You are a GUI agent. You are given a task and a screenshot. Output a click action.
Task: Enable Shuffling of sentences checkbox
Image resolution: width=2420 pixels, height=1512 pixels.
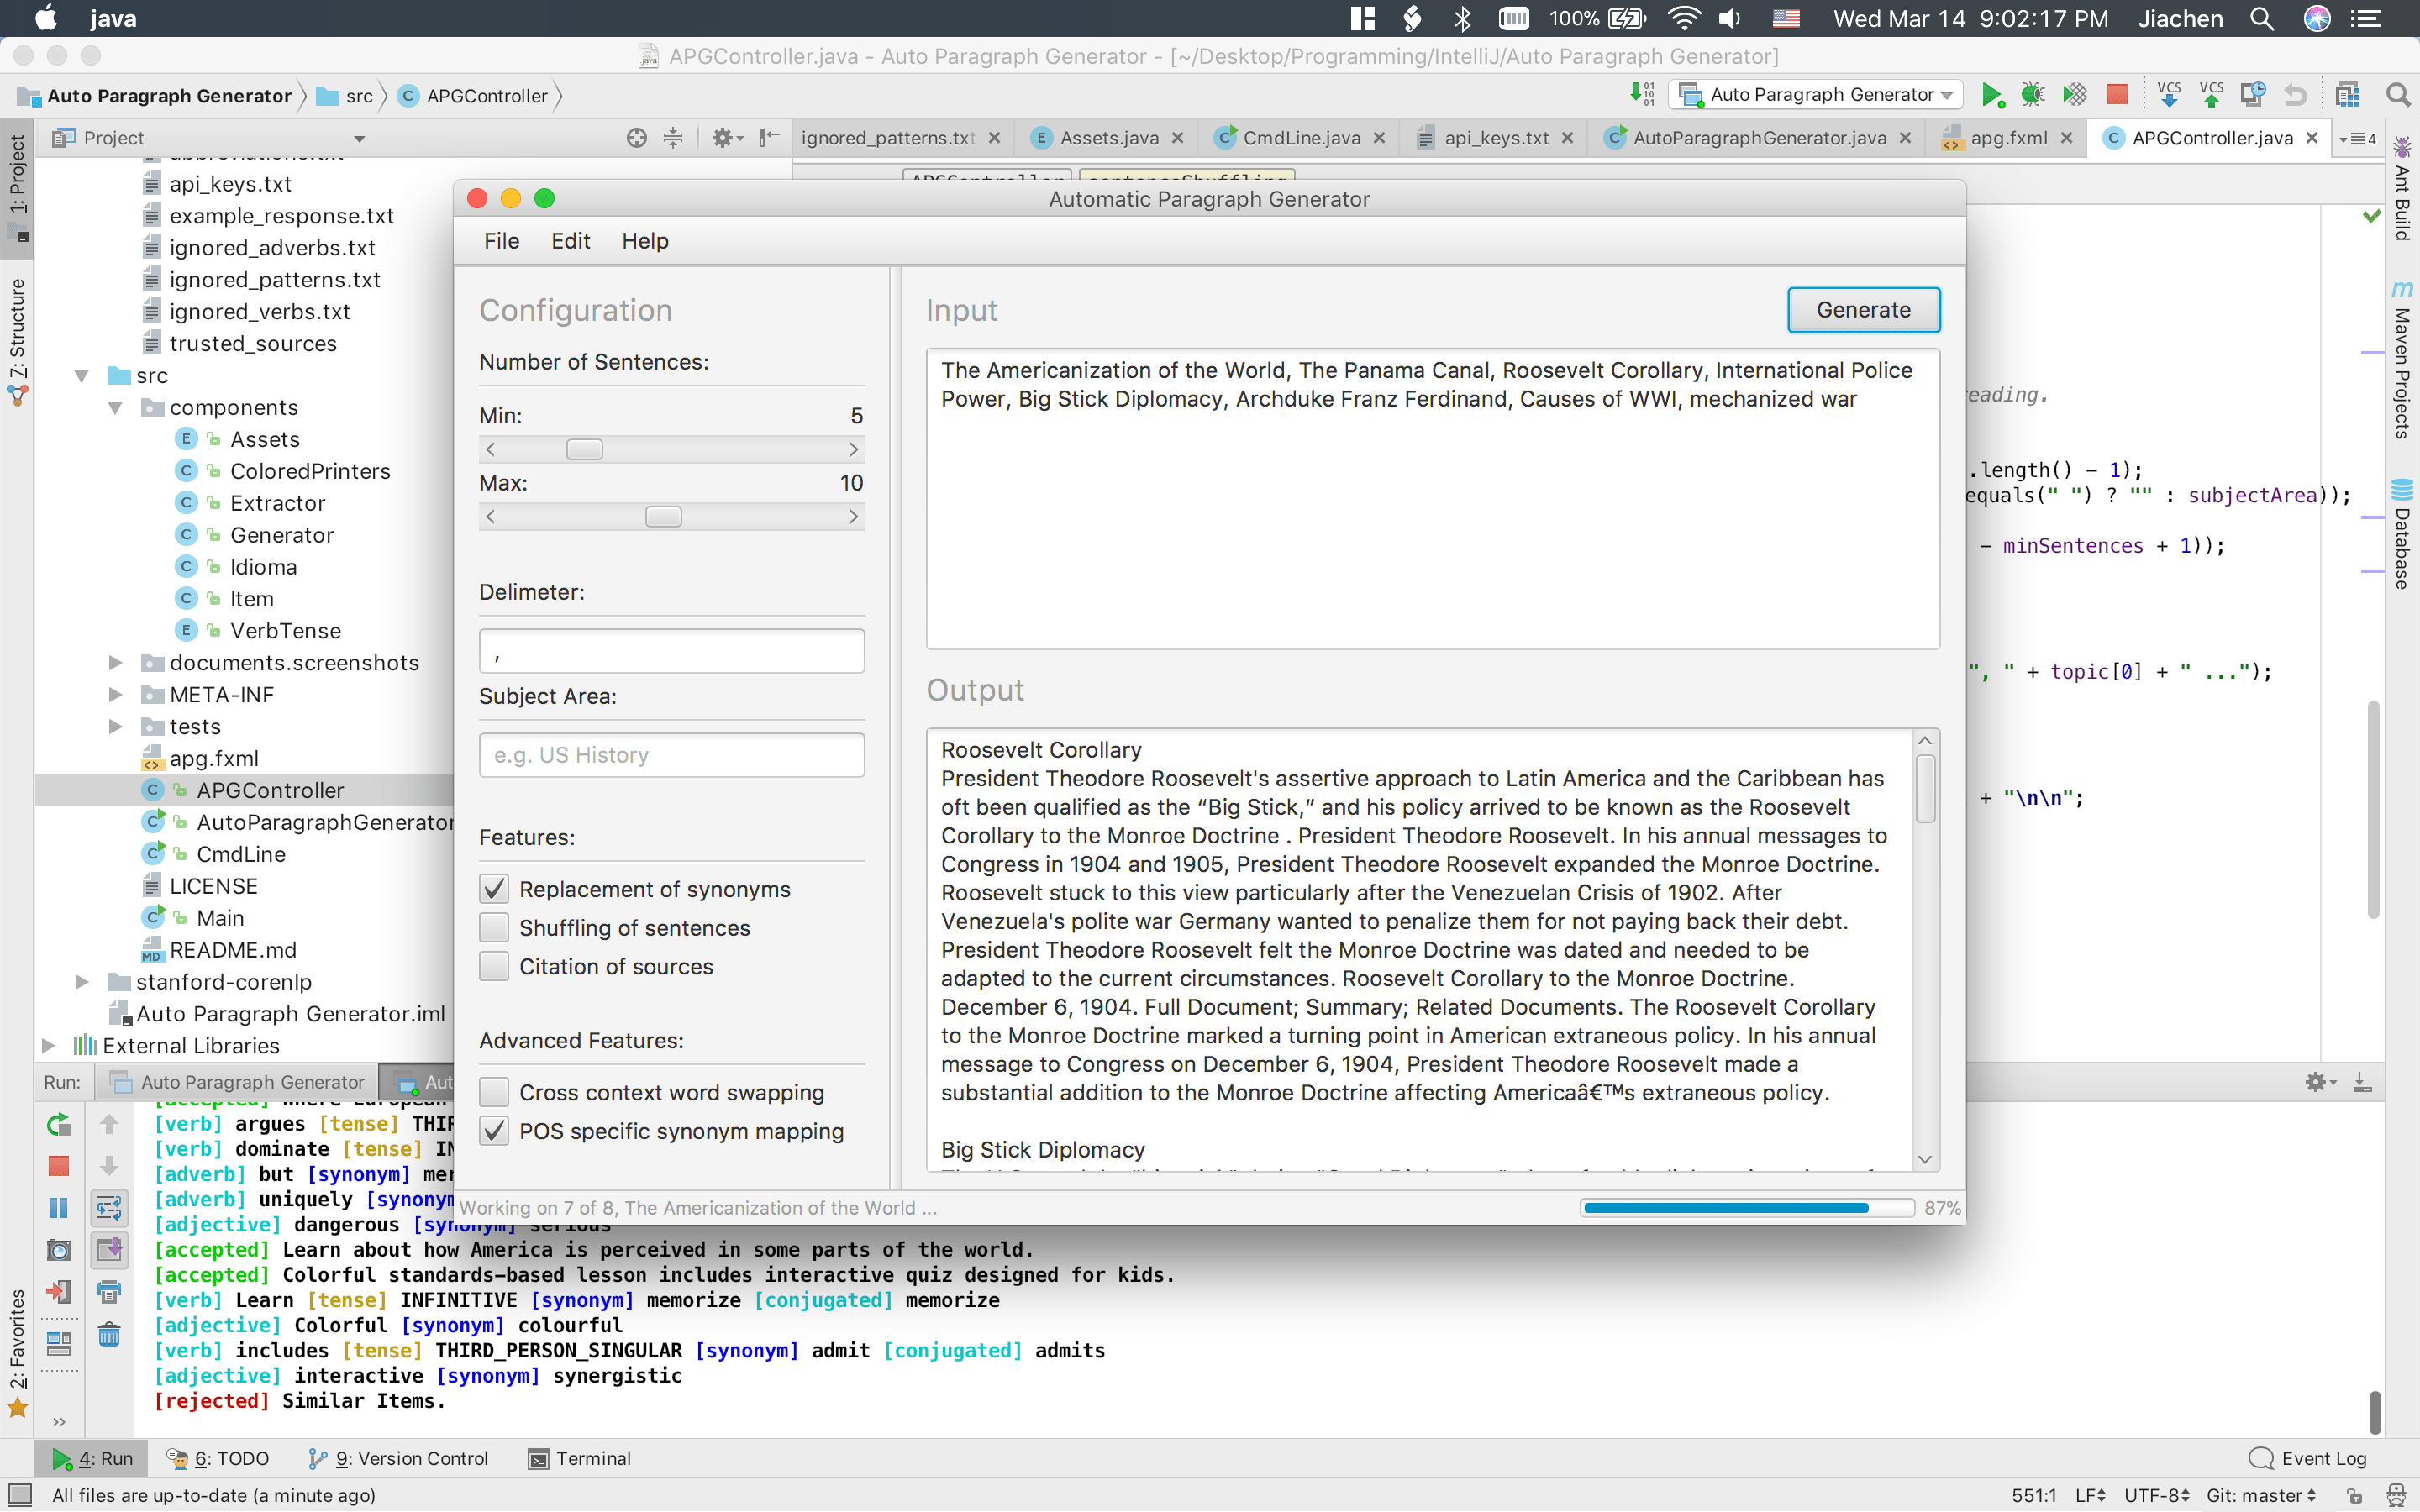point(494,928)
